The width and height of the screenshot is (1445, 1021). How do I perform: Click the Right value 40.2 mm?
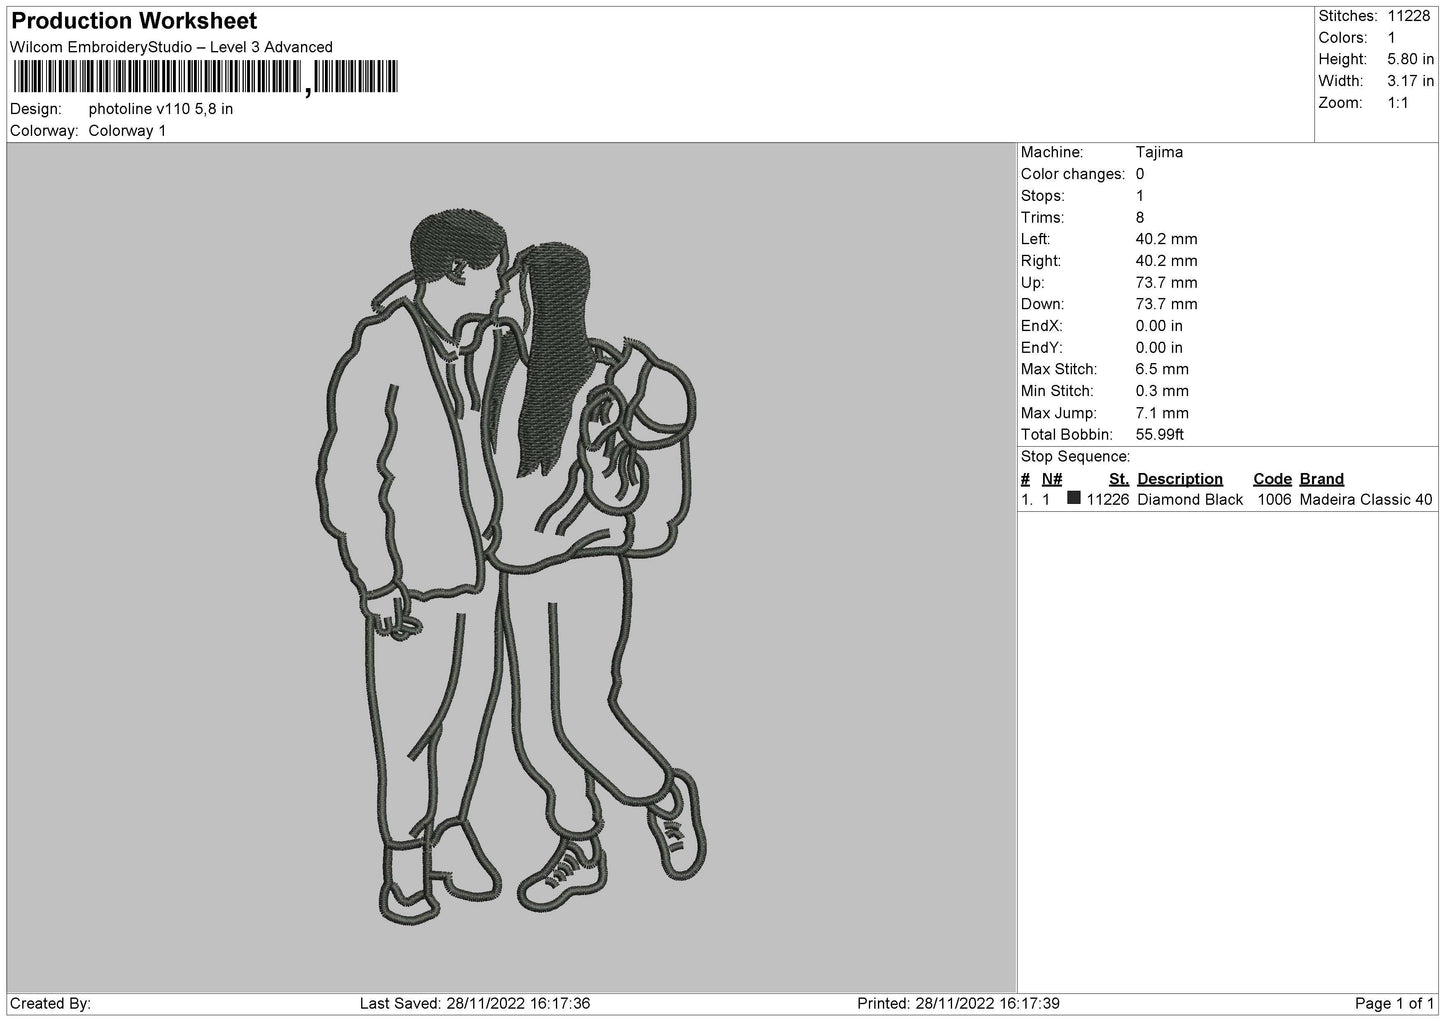[x=1166, y=261]
